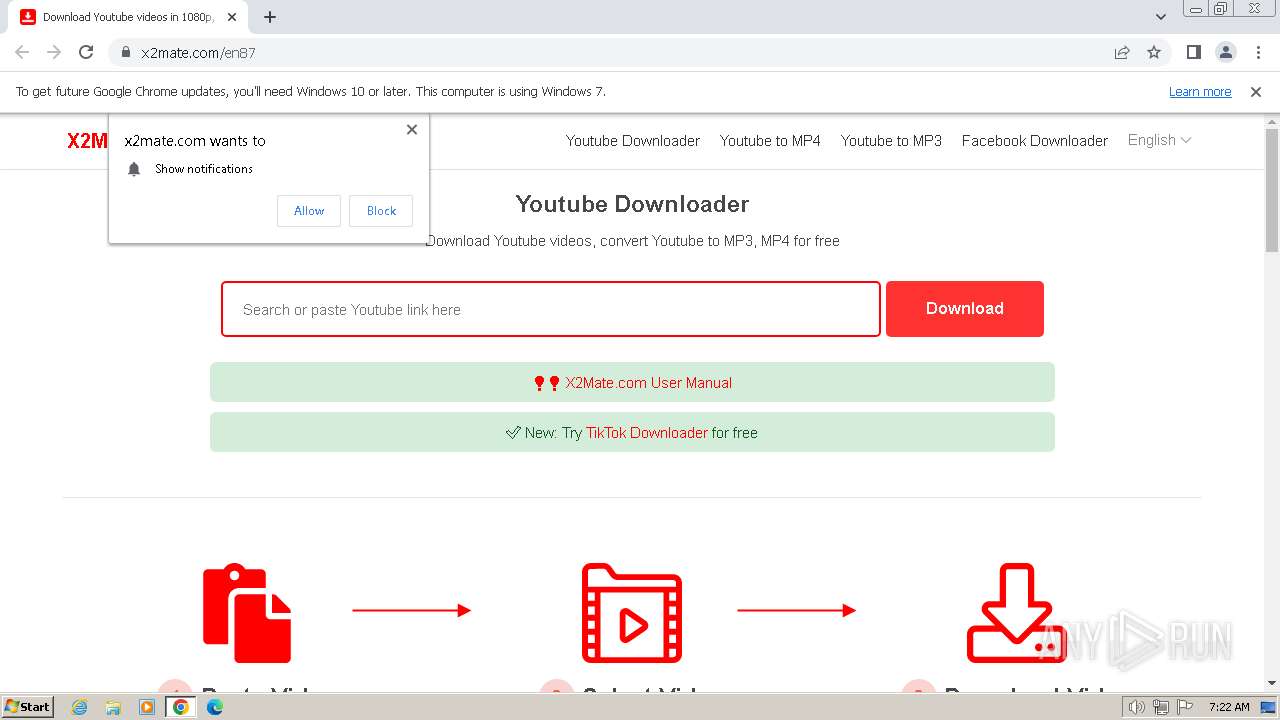Close the x2mate browser tab

pos(232,17)
